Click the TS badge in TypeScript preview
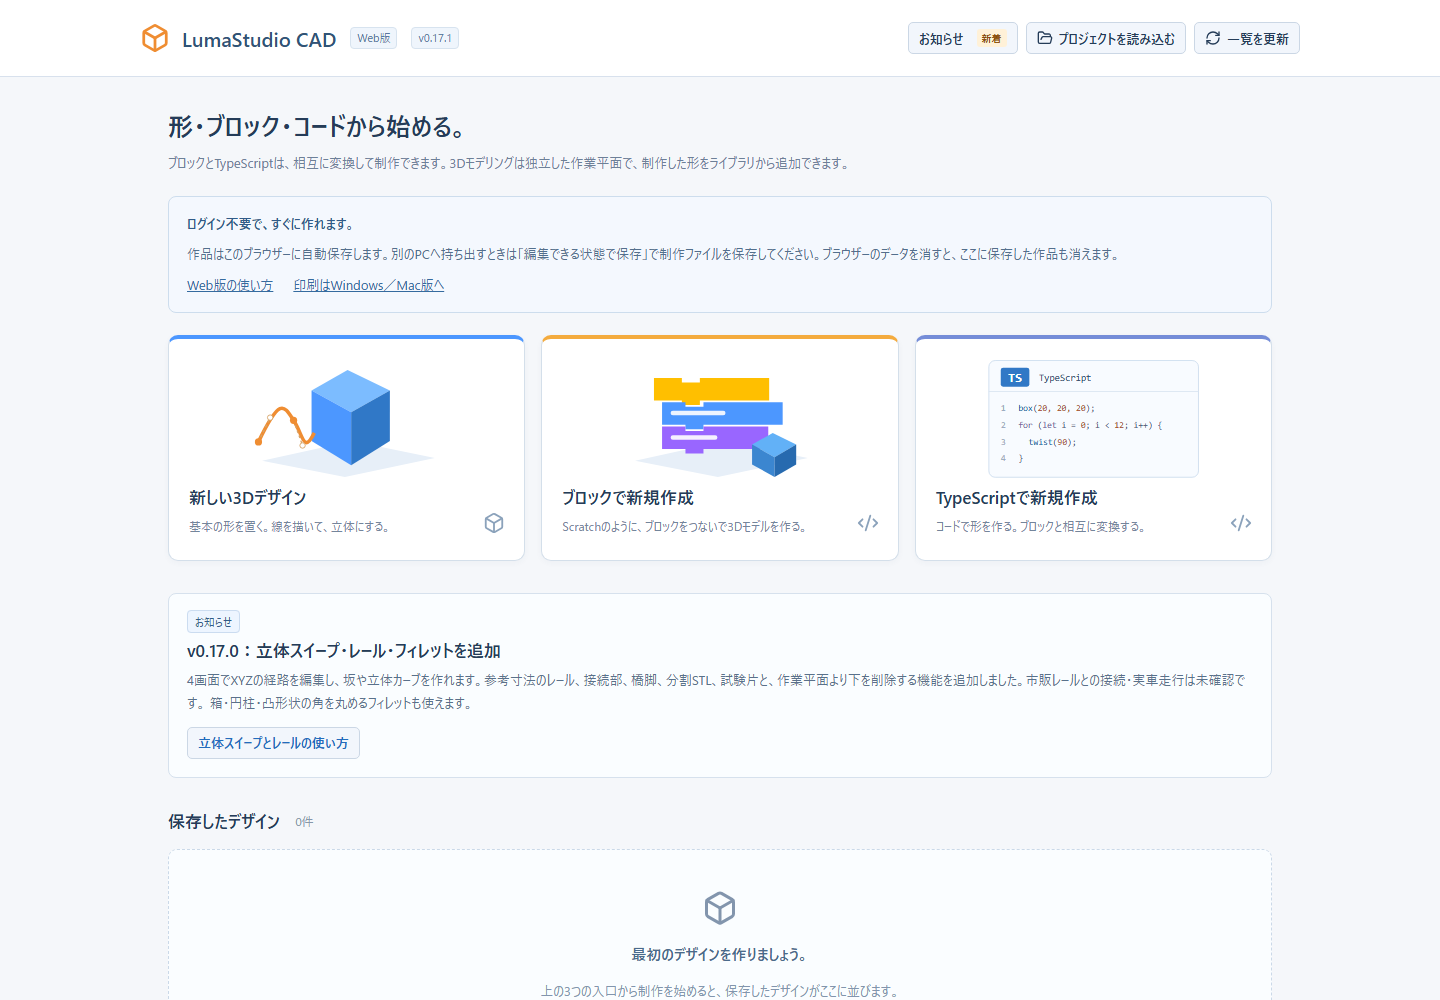 coord(1015,378)
